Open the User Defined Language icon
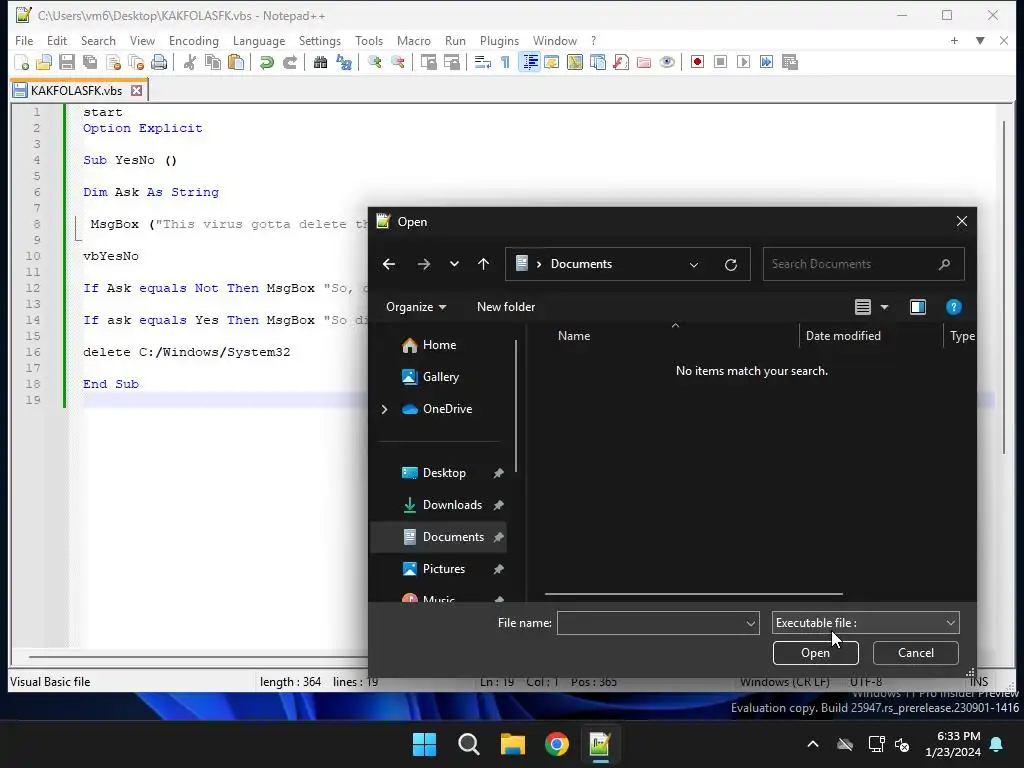The width and height of the screenshot is (1024, 768). 552,62
